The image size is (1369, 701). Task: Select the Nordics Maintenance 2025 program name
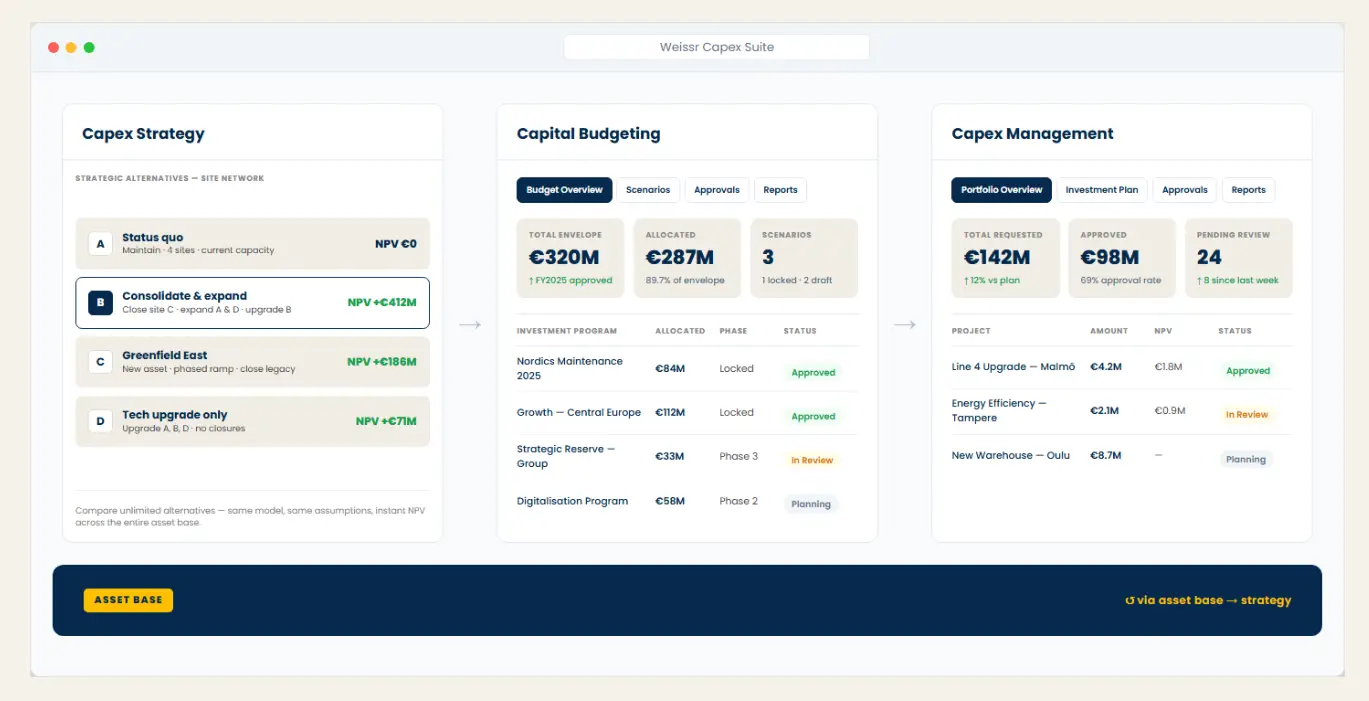[x=570, y=368]
